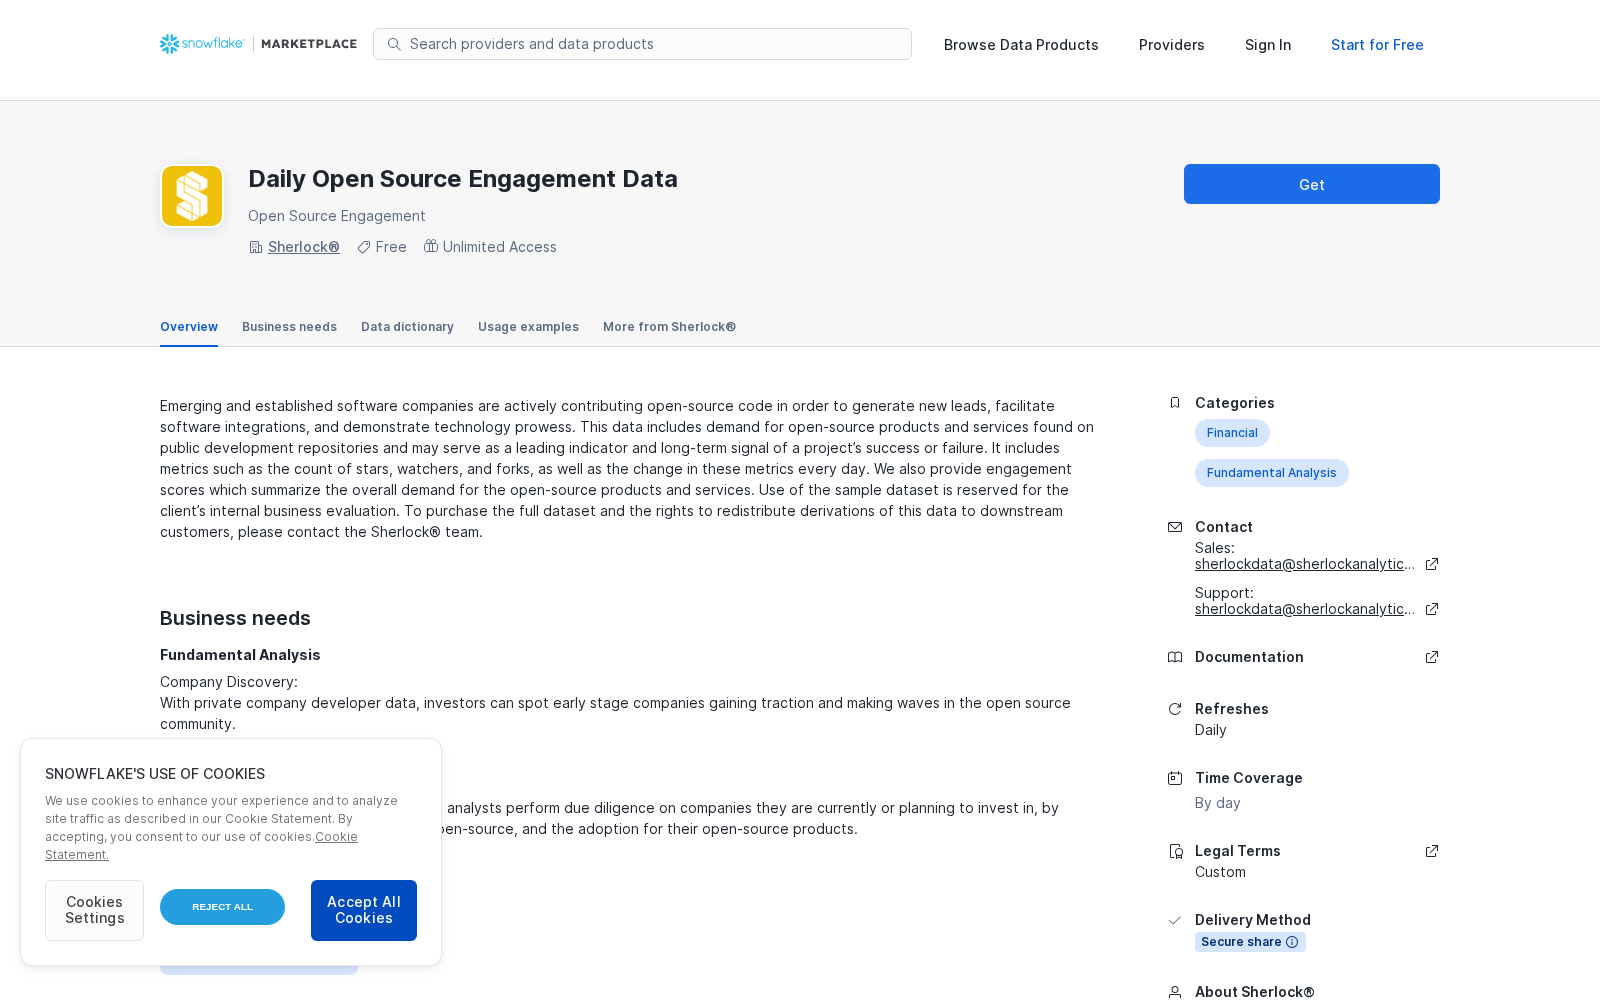1600x1000 pixels.
Task: Click the gift icon beside Unlimited Access
Action: (431, 246)
